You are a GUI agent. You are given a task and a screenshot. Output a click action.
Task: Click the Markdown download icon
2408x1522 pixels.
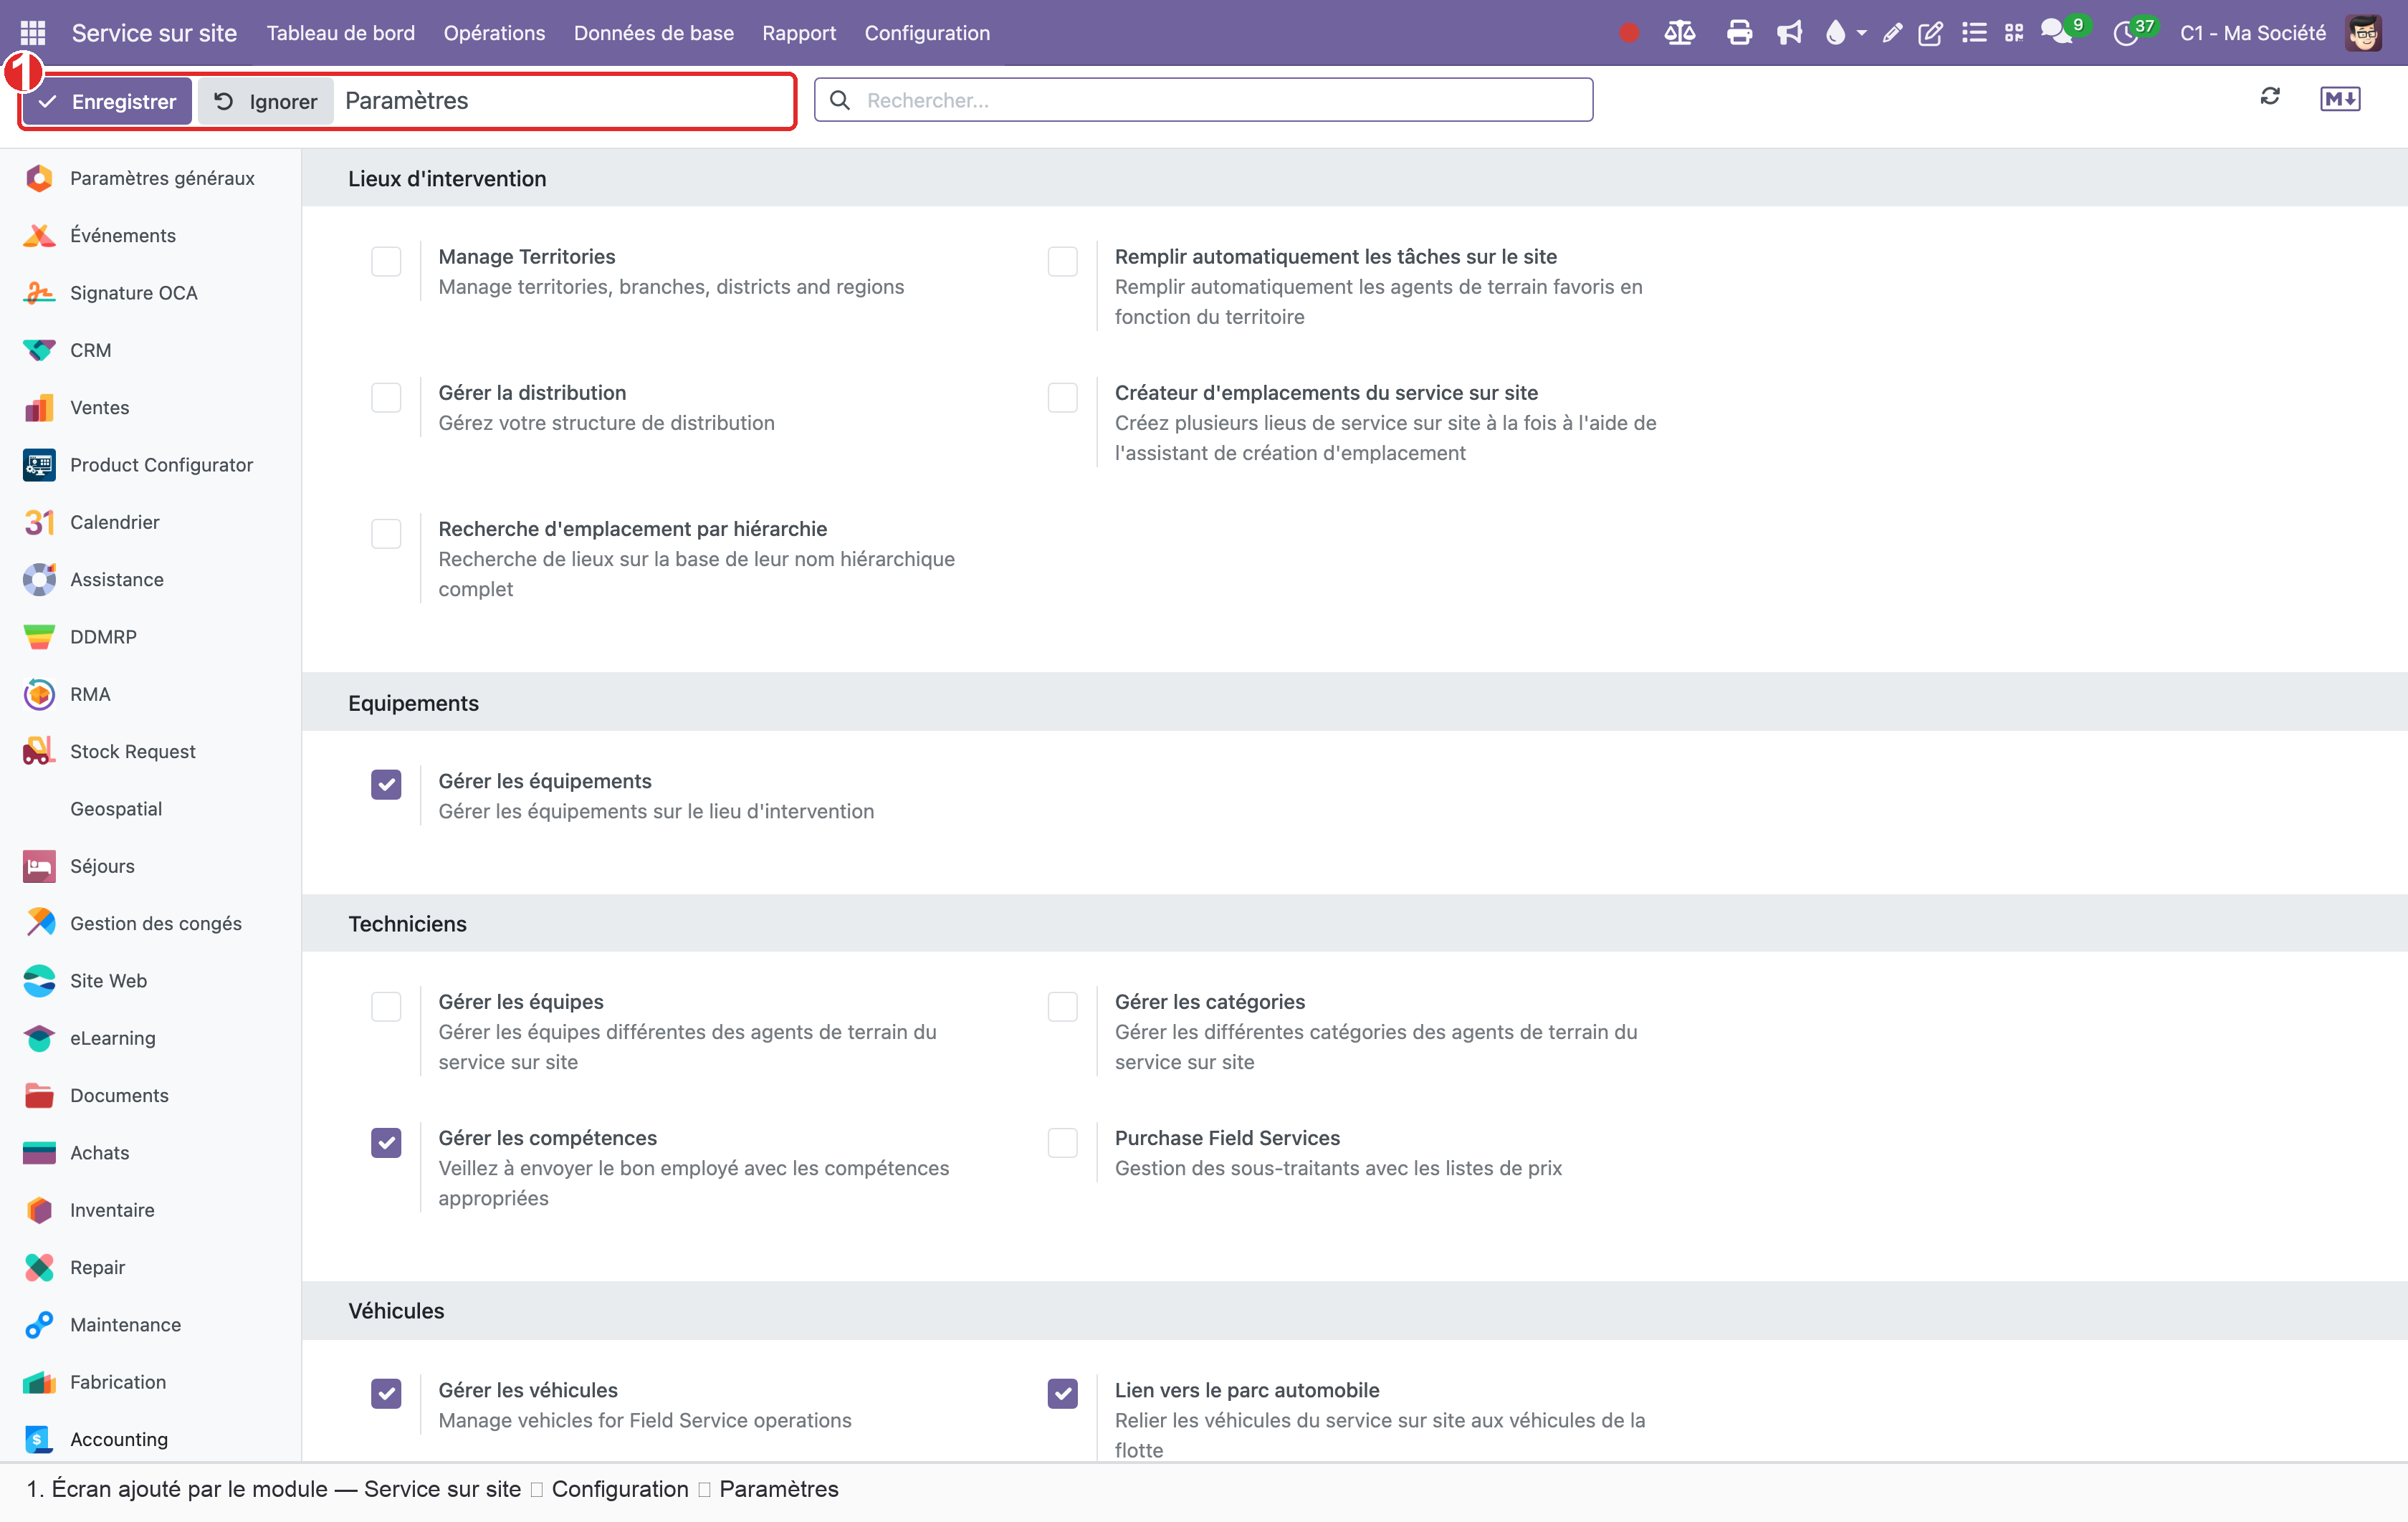click(2340, 98)
